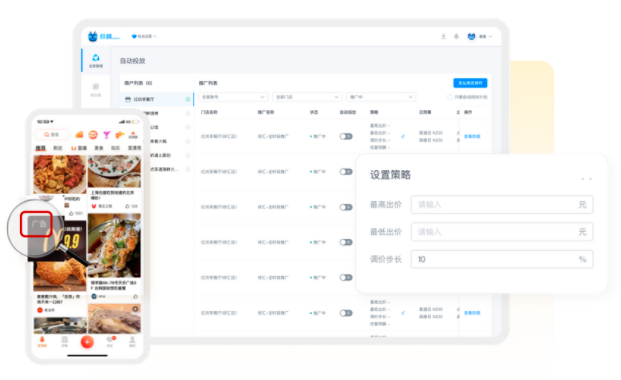
Task: Tap the cocktail glass icon on phone
Action: click(x=107, y=135)
